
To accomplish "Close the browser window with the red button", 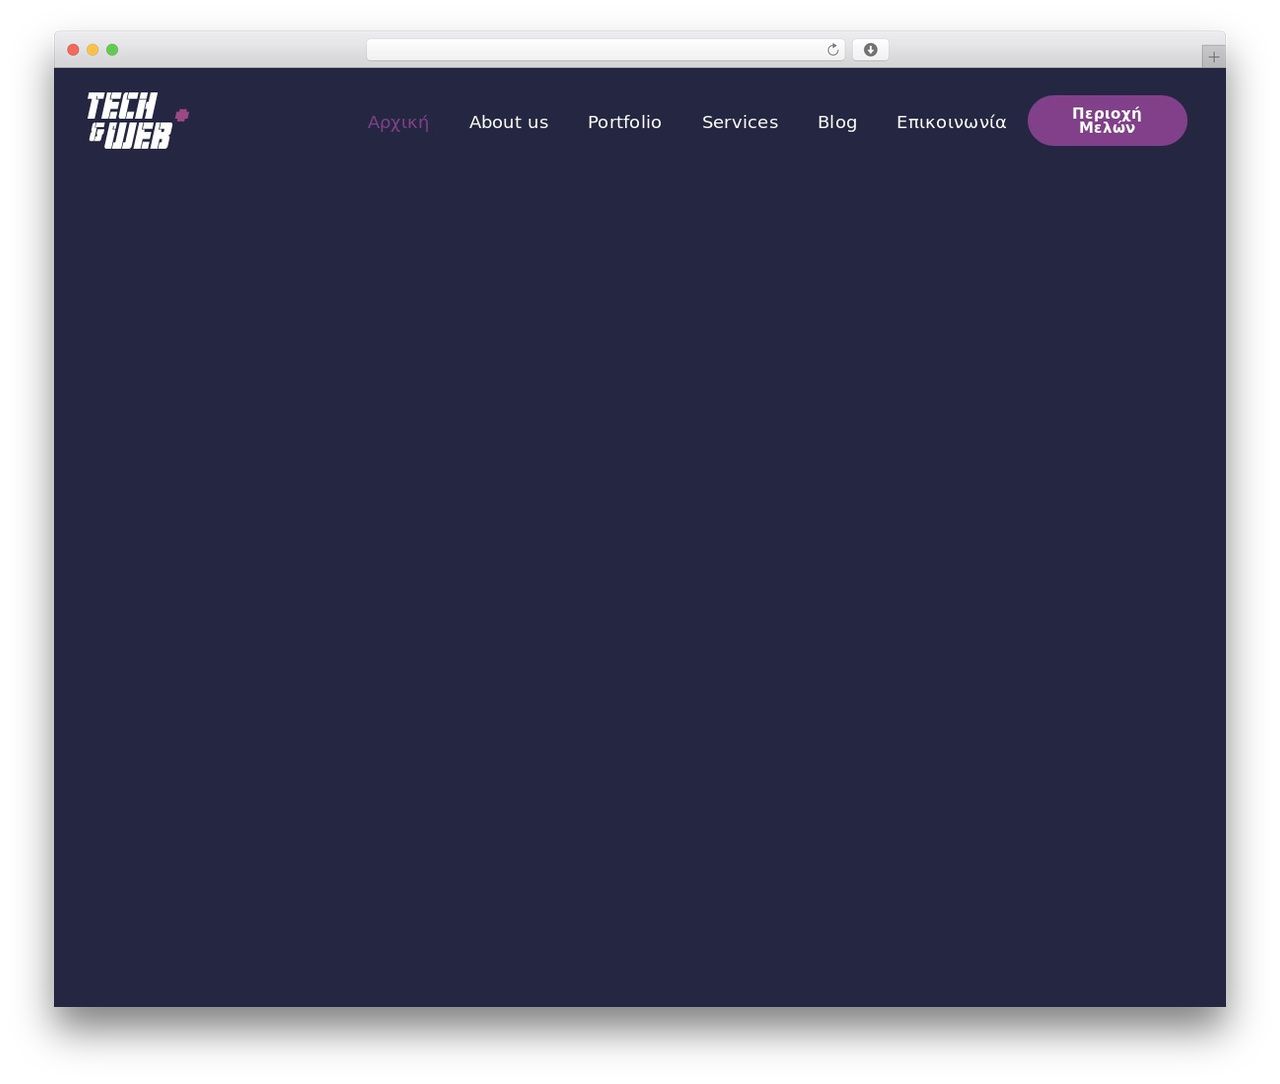I will point(73,50).
